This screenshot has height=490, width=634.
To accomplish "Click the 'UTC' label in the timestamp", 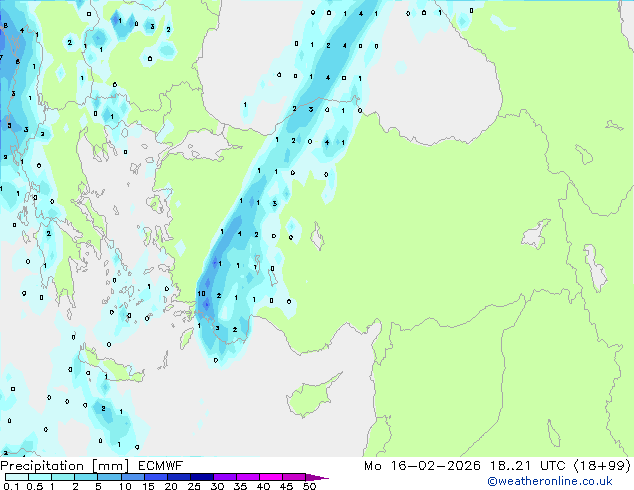I will coord(553,466).
